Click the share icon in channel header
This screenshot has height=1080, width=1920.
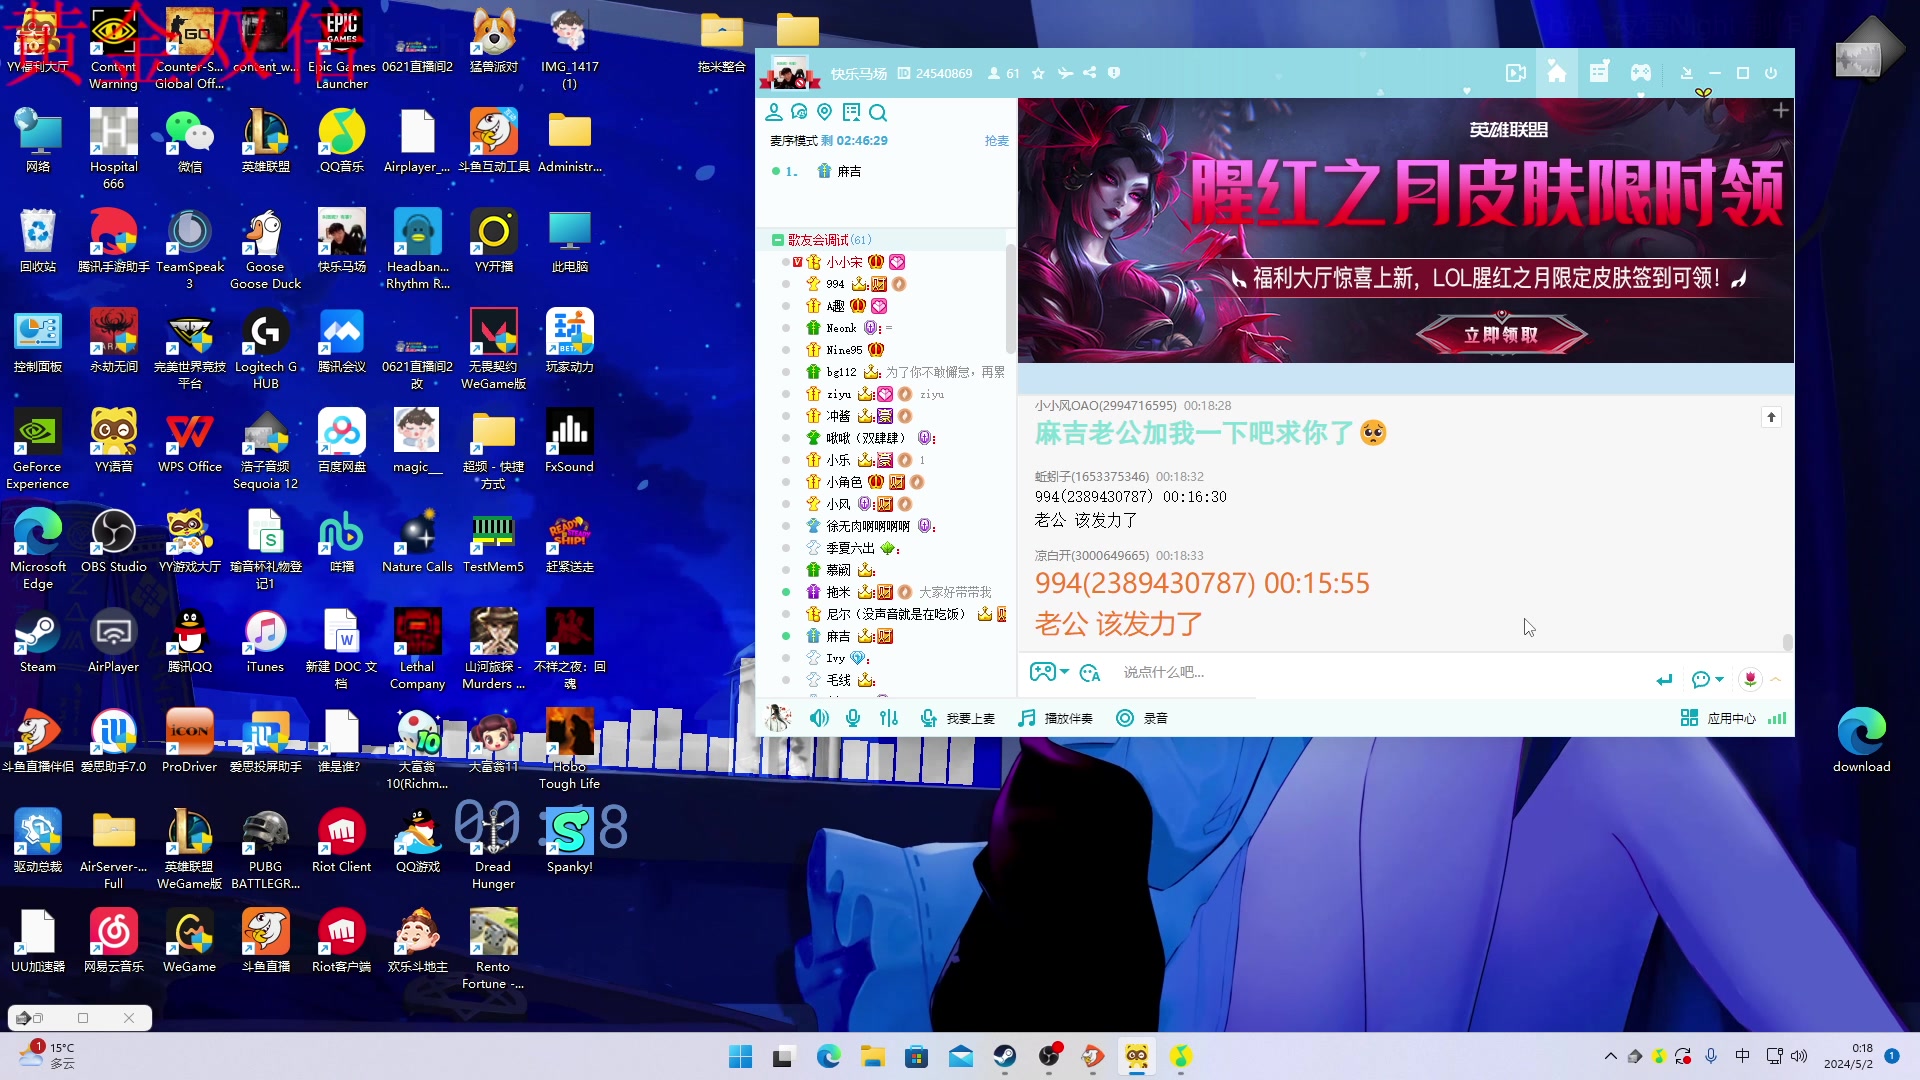click(1089, 73)
